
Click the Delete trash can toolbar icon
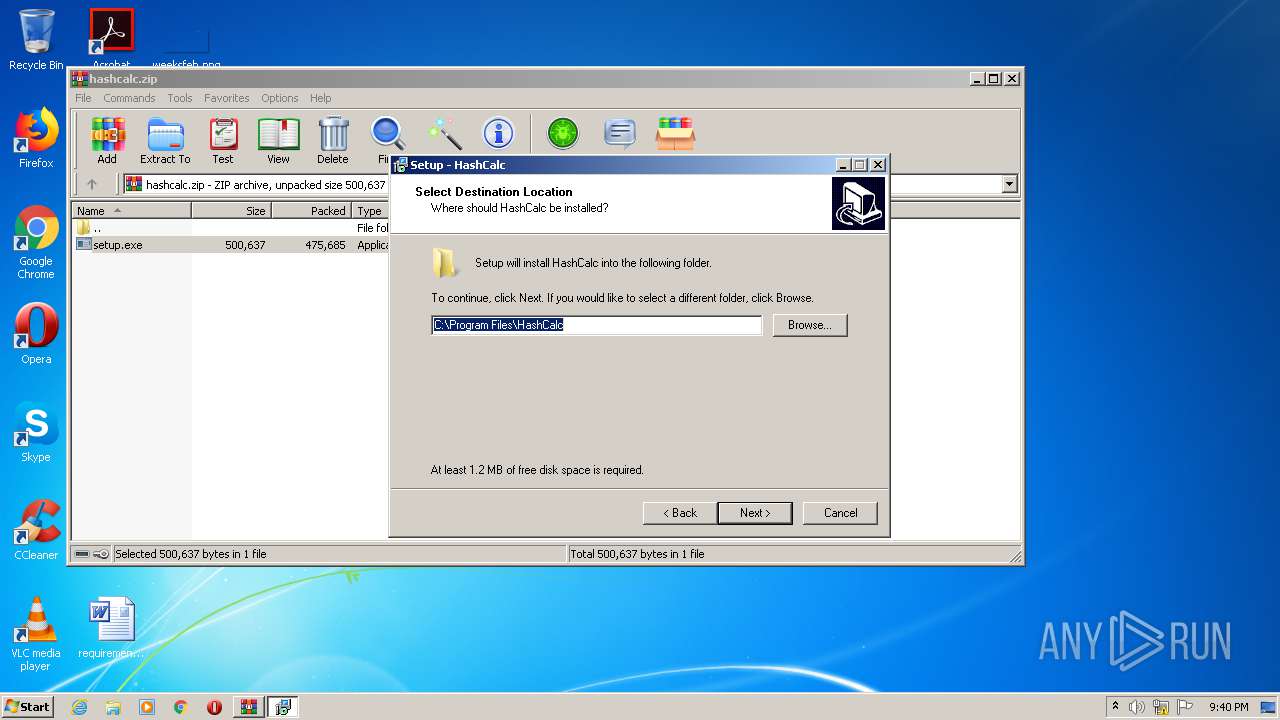(333, 140)
